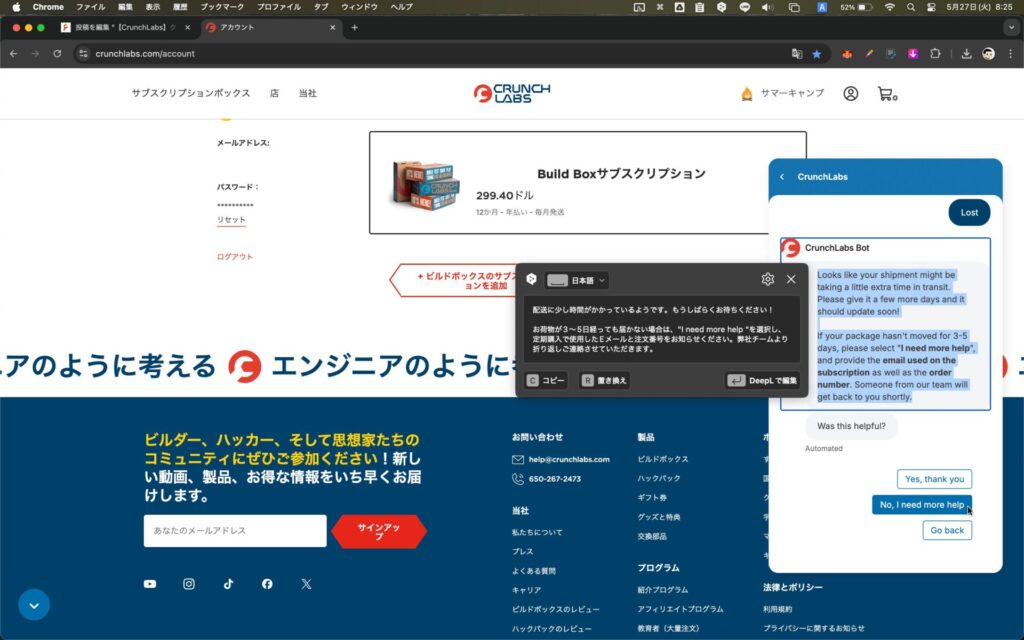Screen dimensions: 1024x640
Task: Open サブスクリプションボックス nav menu
Action: (x=191, y=93)
